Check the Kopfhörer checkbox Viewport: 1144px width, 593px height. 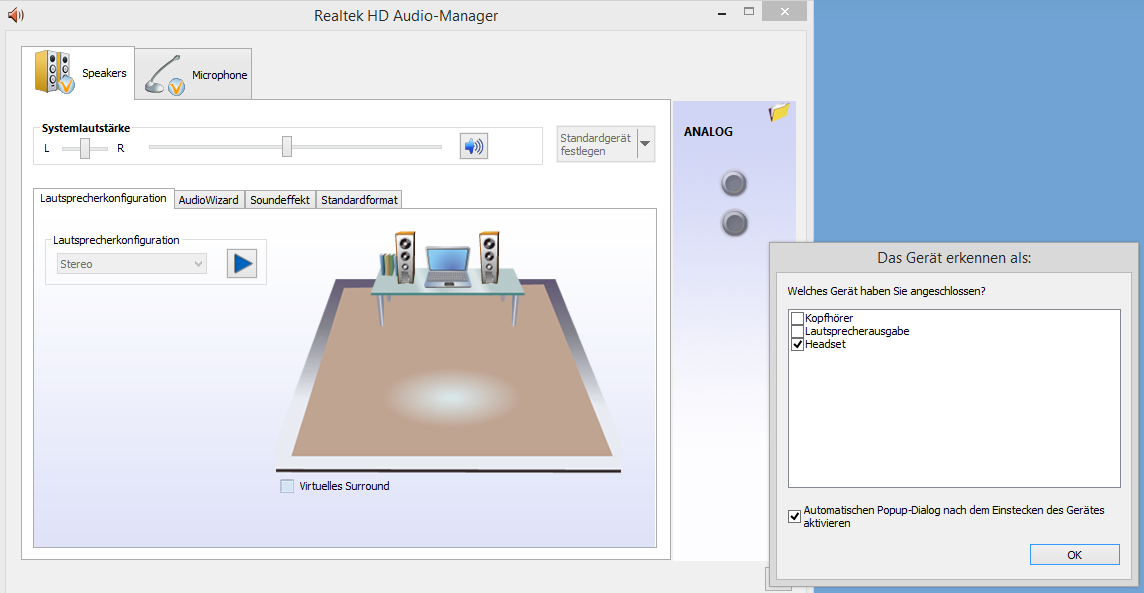tap(797, 319)
